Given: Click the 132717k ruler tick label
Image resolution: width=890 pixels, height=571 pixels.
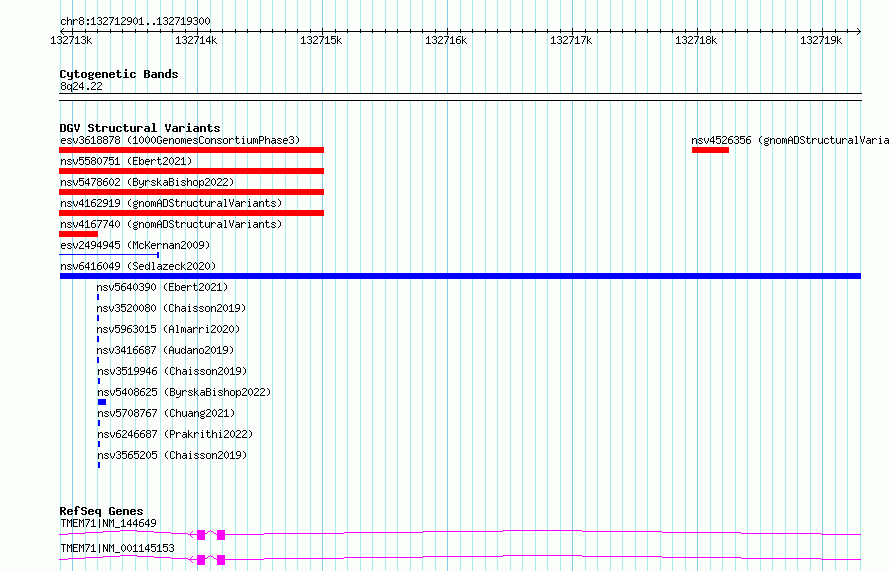Looking at the screenshot, I should 571,40.
